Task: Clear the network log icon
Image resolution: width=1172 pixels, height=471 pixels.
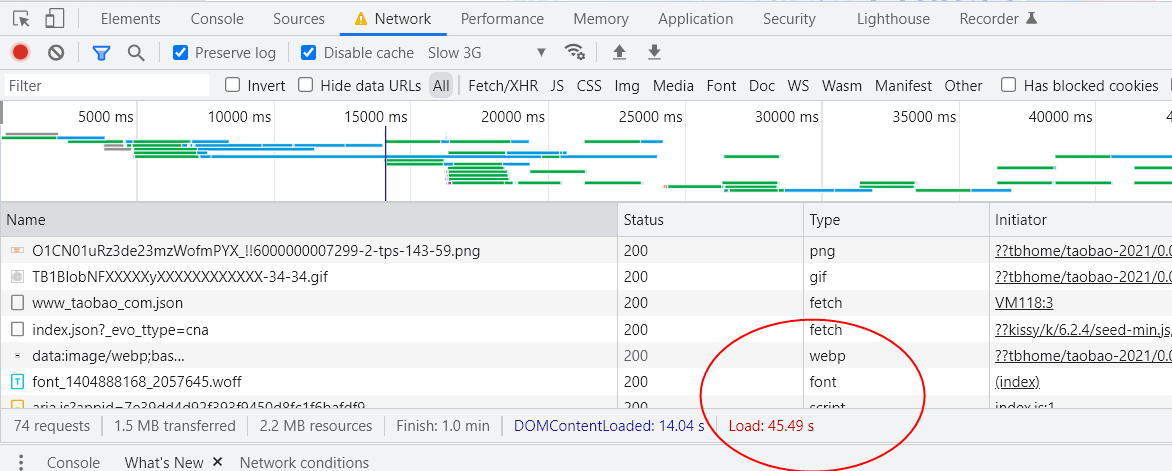Action: (56, 53)
